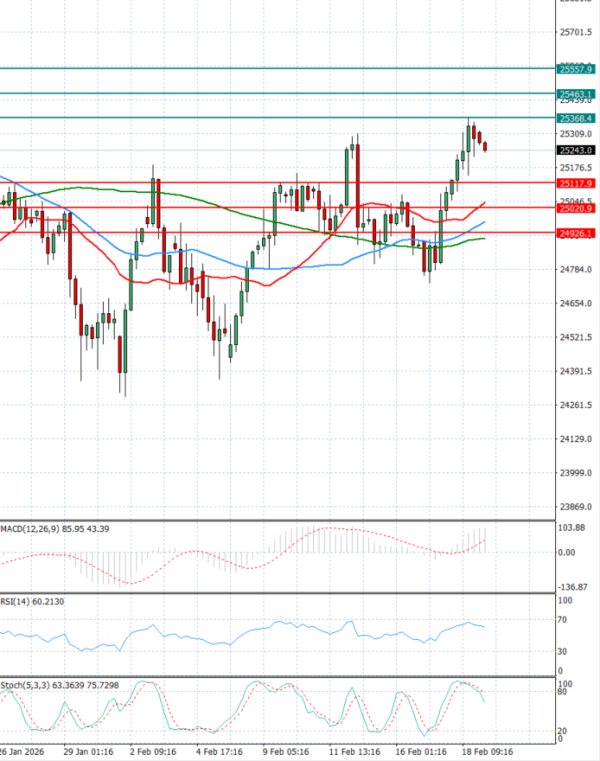This screenshot has height=761, width=600.
Task: Click the 18 Feb 09:16 time marker
Action: coord(488,752)
